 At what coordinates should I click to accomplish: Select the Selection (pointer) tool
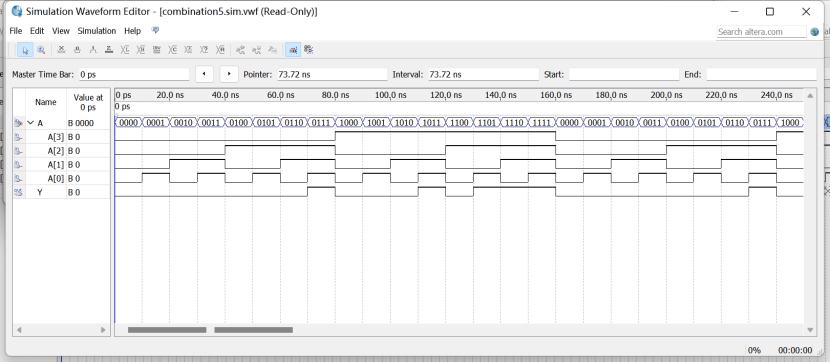(x=25, y=50)
